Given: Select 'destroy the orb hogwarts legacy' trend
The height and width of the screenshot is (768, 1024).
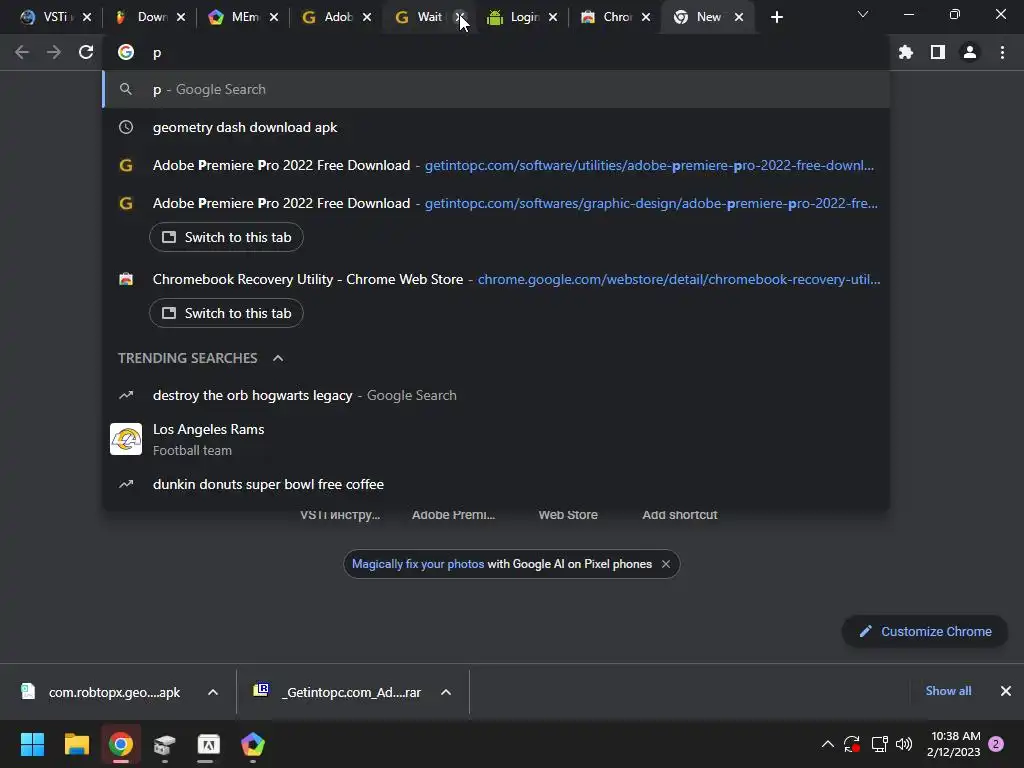Looking at the screenshot, I should tap(496, 395).
